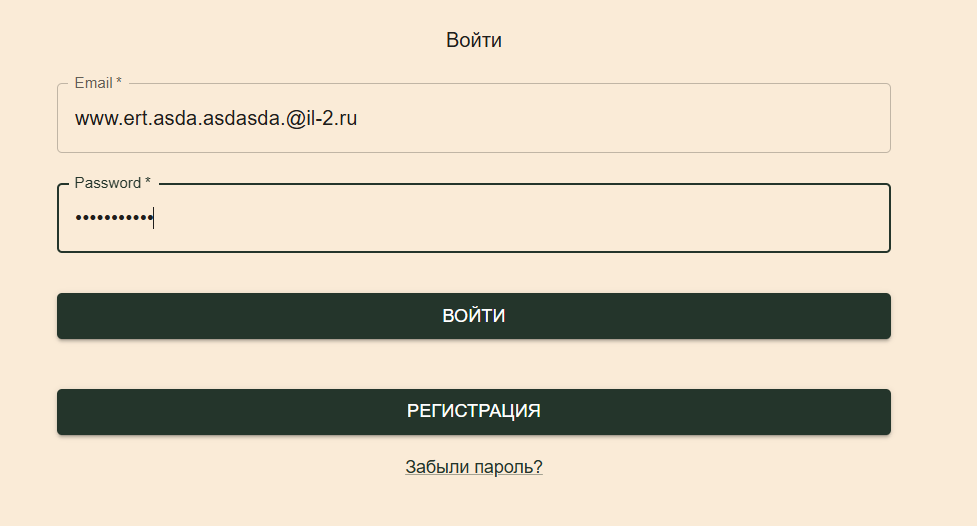Click the start of the email text

point(76,119)
